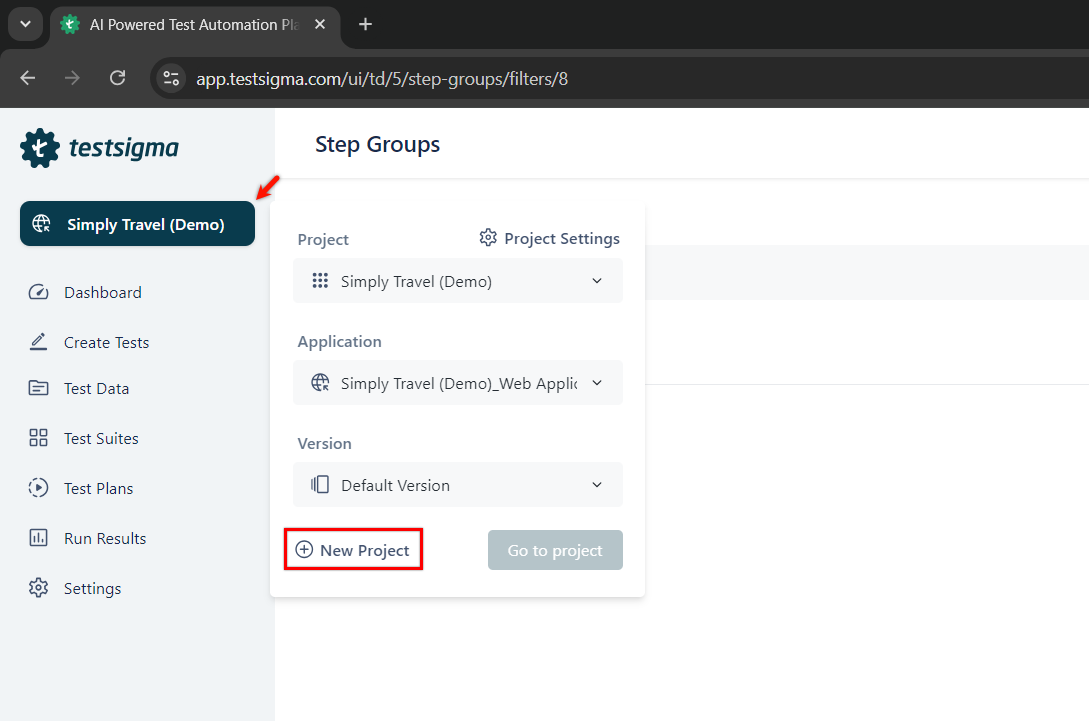
Task: Click the sidebar Settings gear icon
Action: 38,588
